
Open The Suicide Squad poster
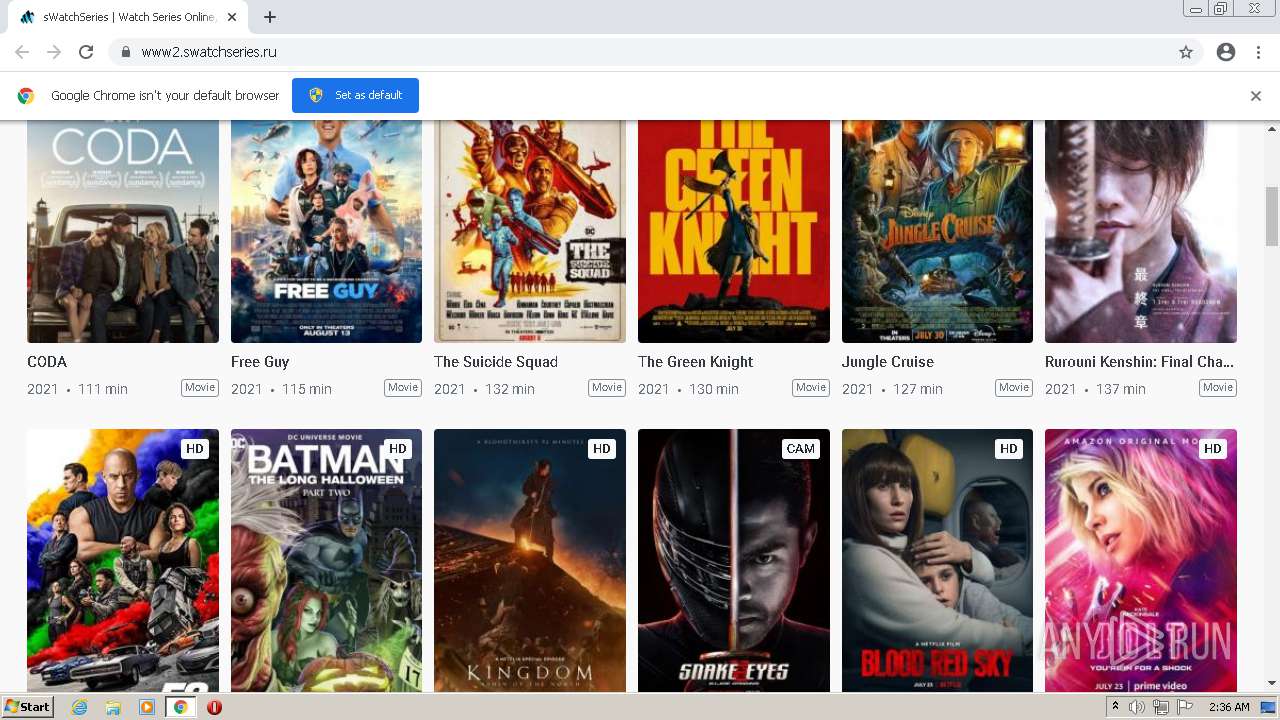[530, 231]
